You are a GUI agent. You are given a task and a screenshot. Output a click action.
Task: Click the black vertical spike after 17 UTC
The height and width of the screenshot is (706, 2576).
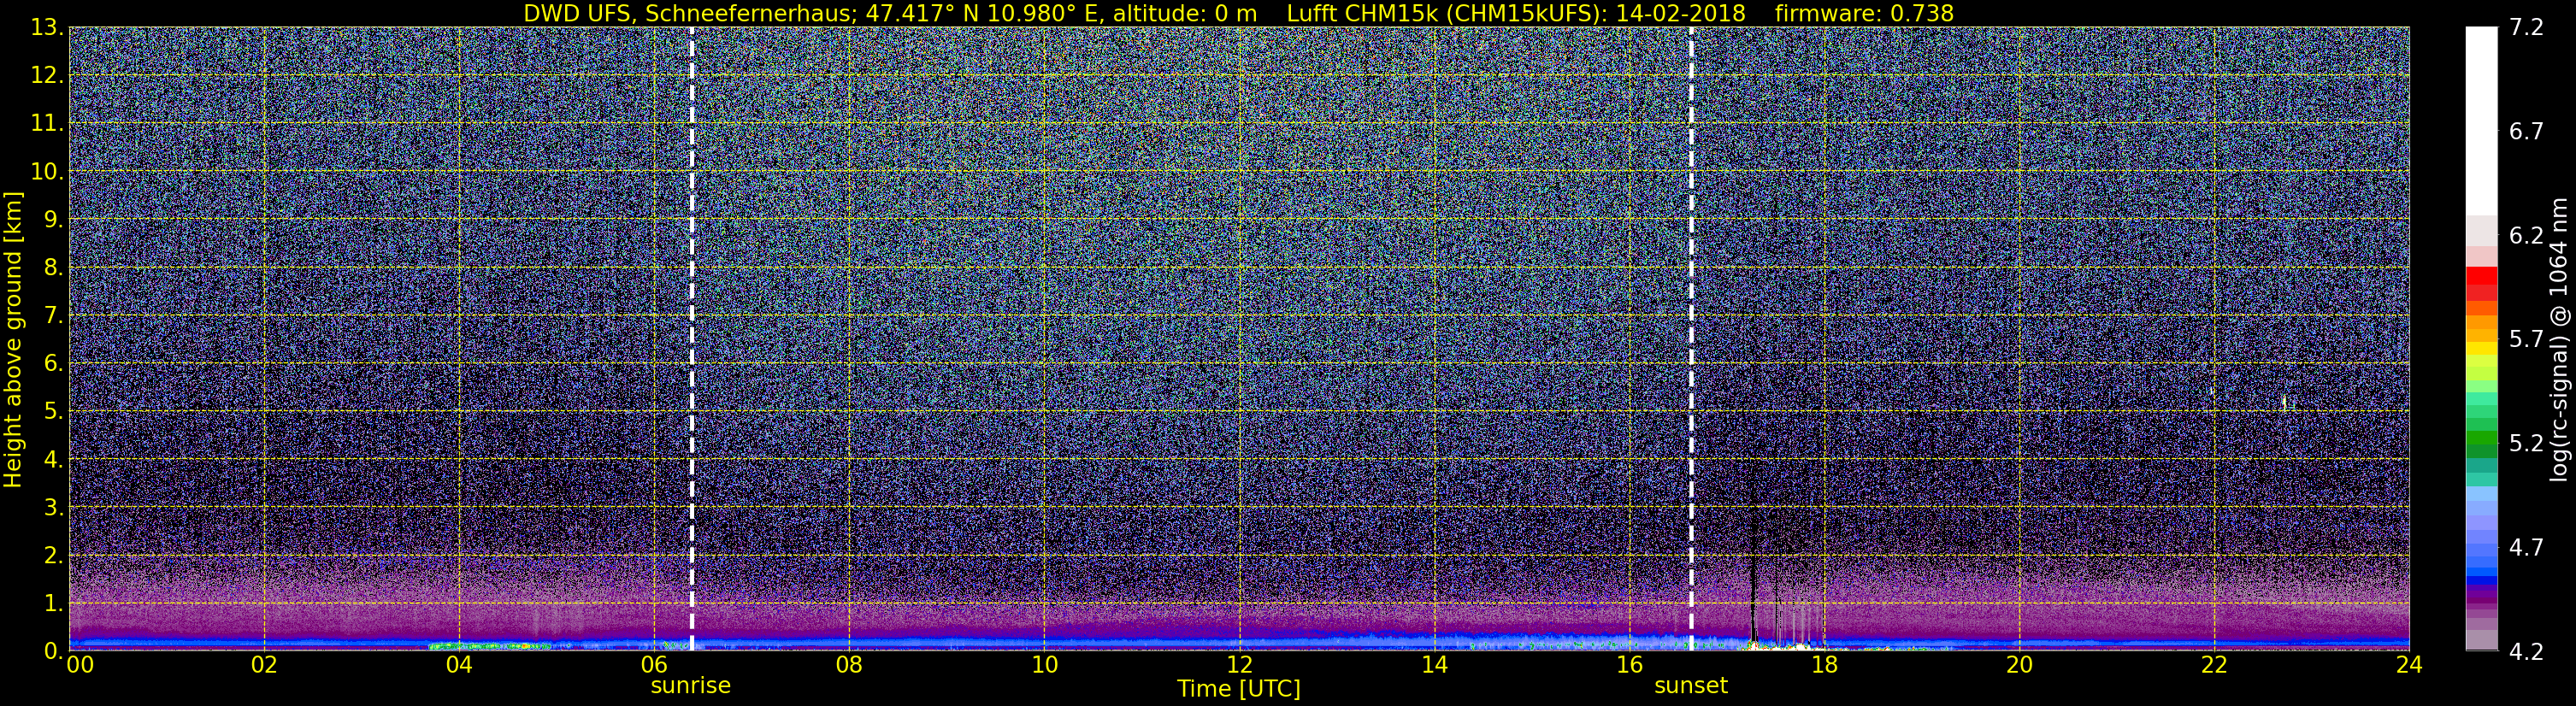[x=1753, y=575]
